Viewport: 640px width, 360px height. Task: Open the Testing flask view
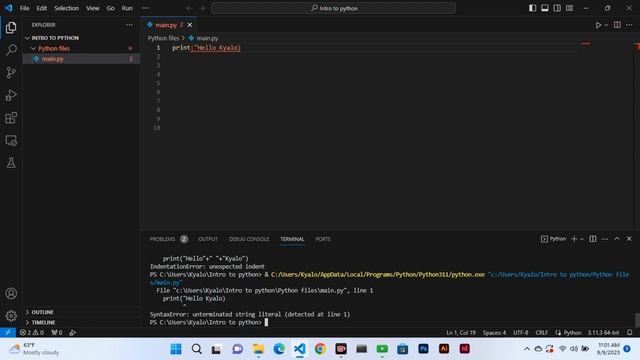pyautogui.click(x=11, y=163)
